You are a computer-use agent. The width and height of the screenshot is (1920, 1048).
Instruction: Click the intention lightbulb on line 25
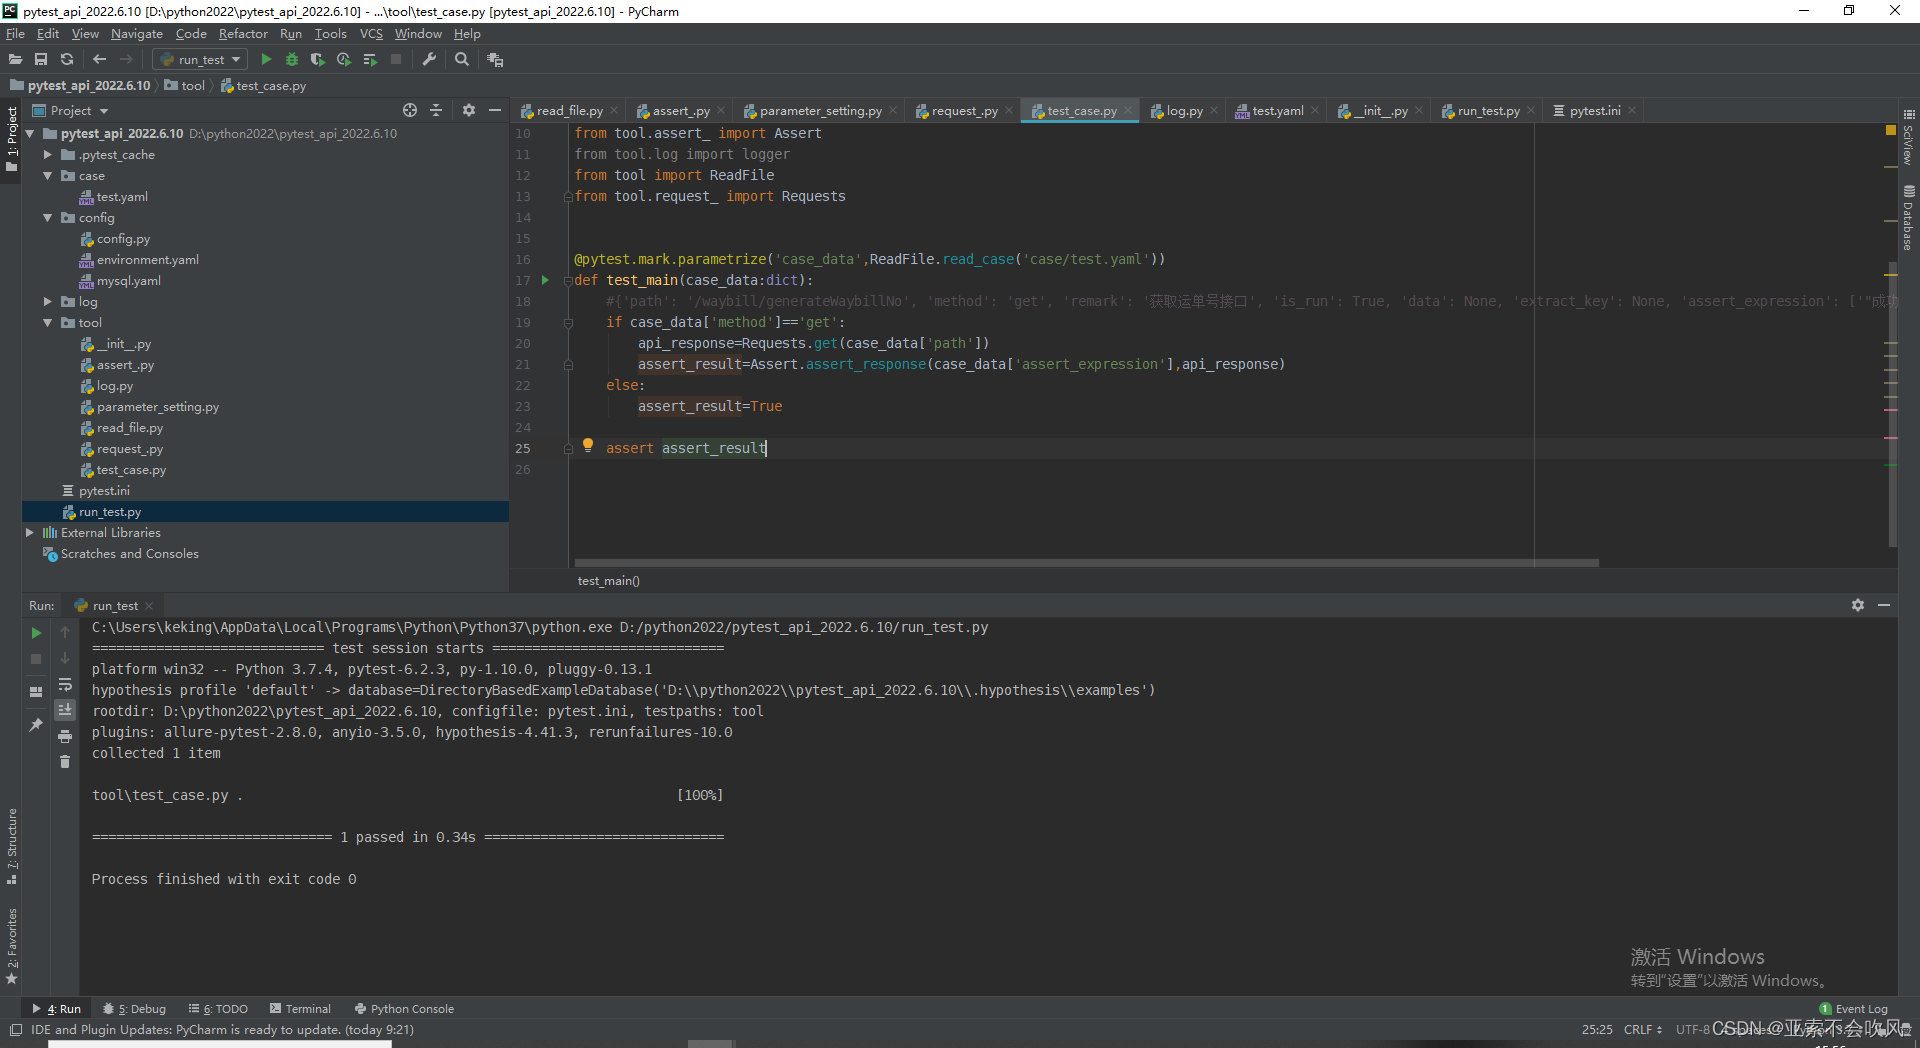[x=588, y=445]
